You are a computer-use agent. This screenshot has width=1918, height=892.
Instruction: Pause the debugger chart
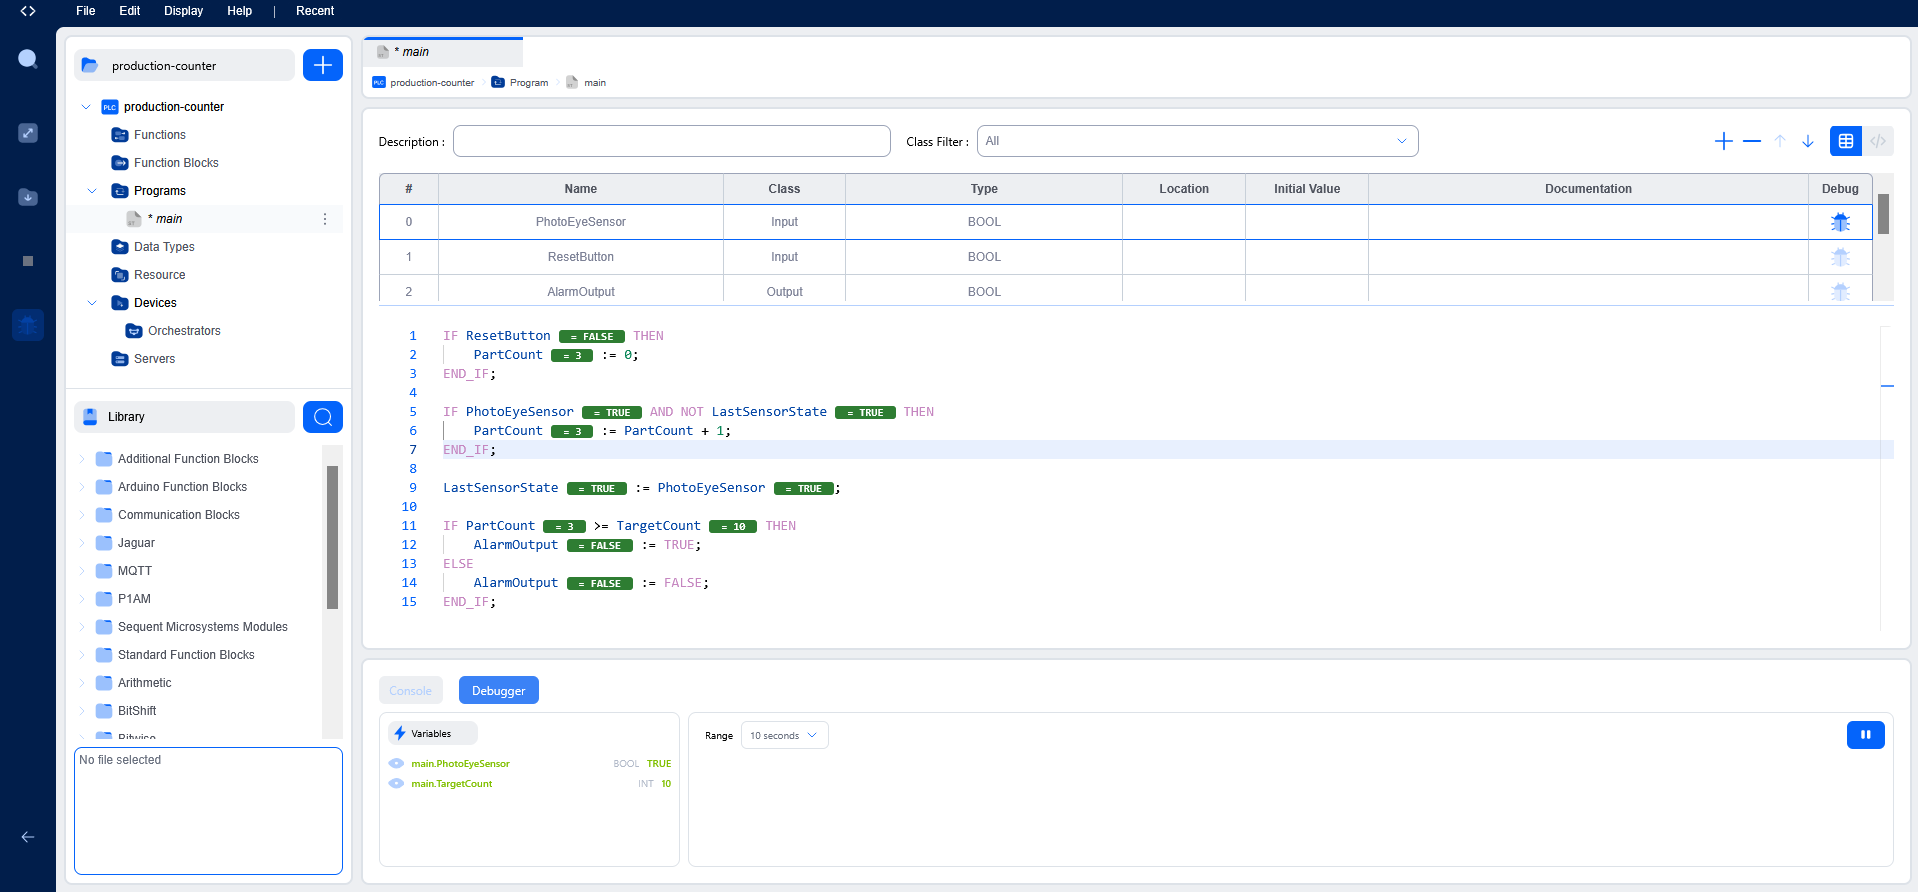click(1866, 735)
